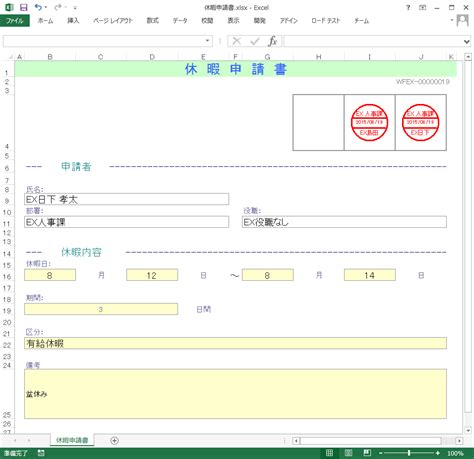This screenshot has width=474, height=459.
Task: Expand the formula bar chevron
Action: (466, 41)
